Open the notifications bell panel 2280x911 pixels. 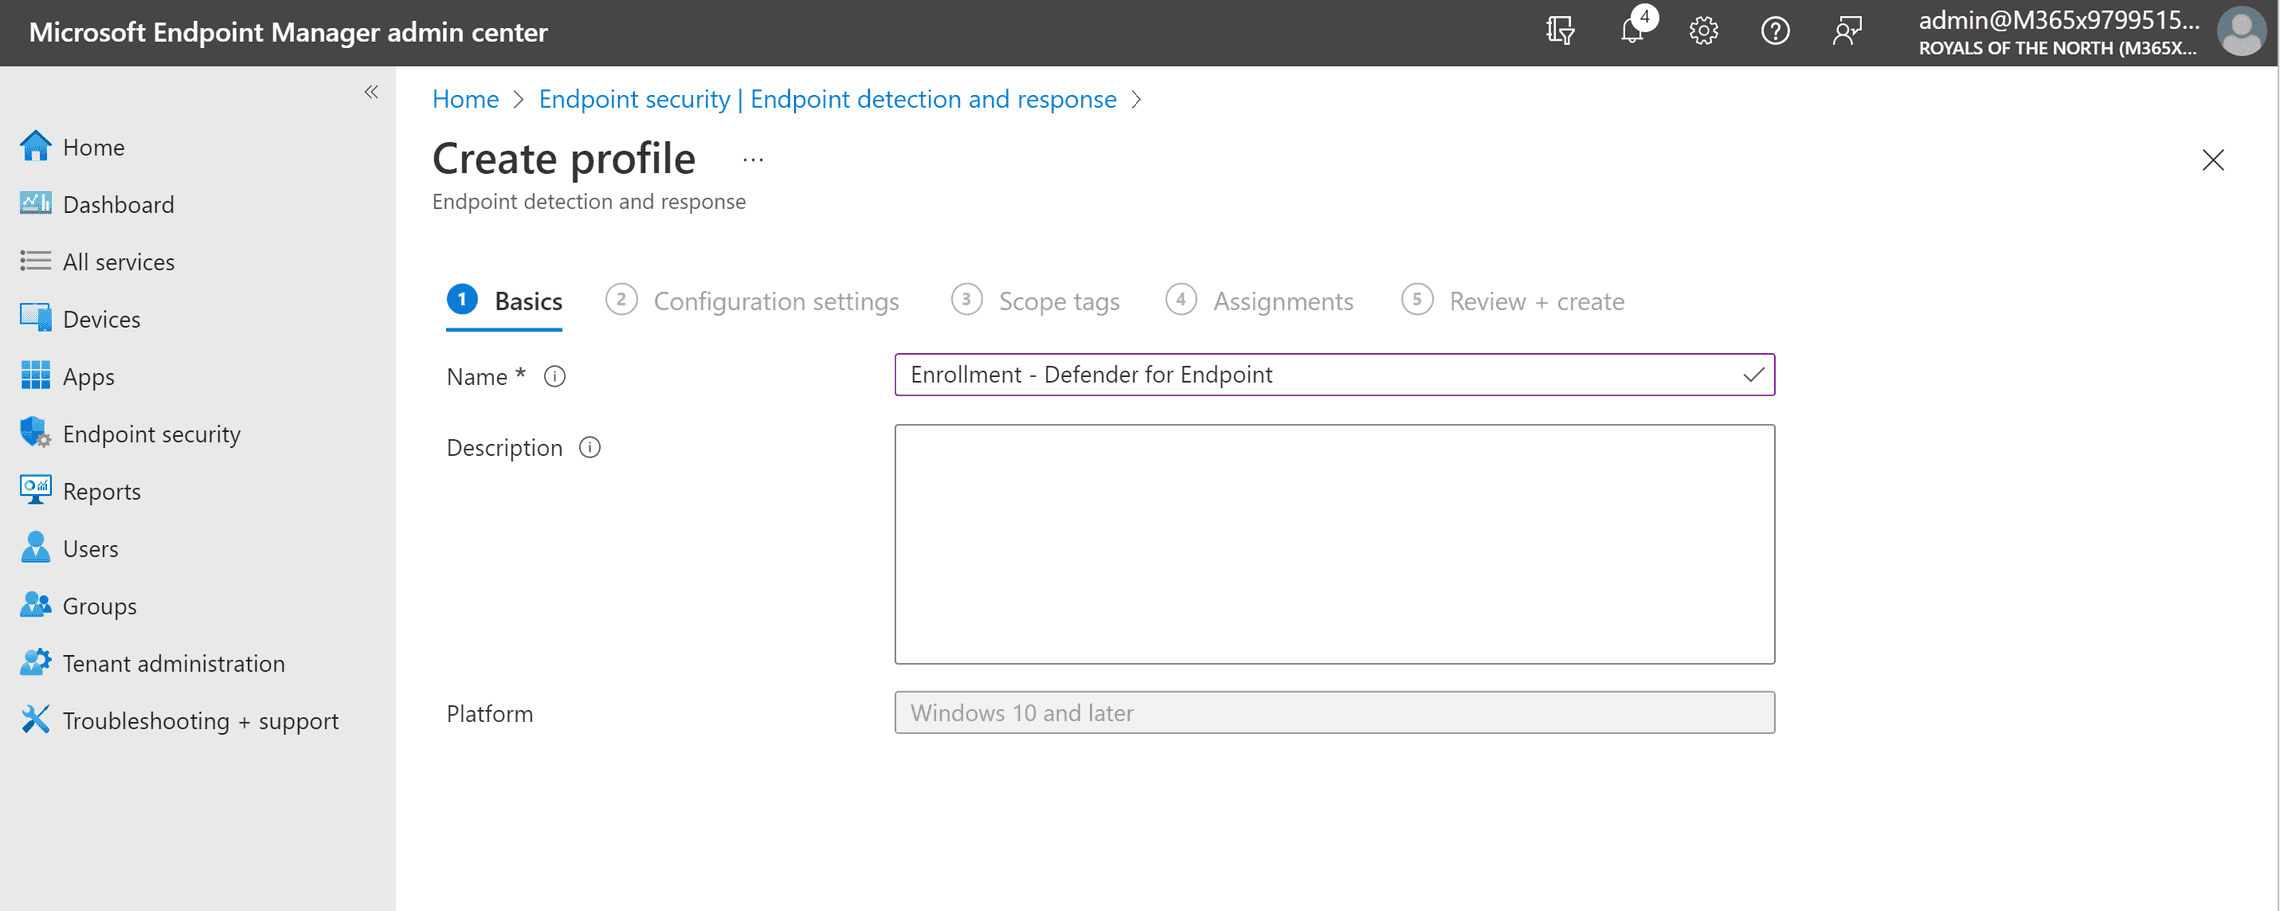click(1632, 30)
